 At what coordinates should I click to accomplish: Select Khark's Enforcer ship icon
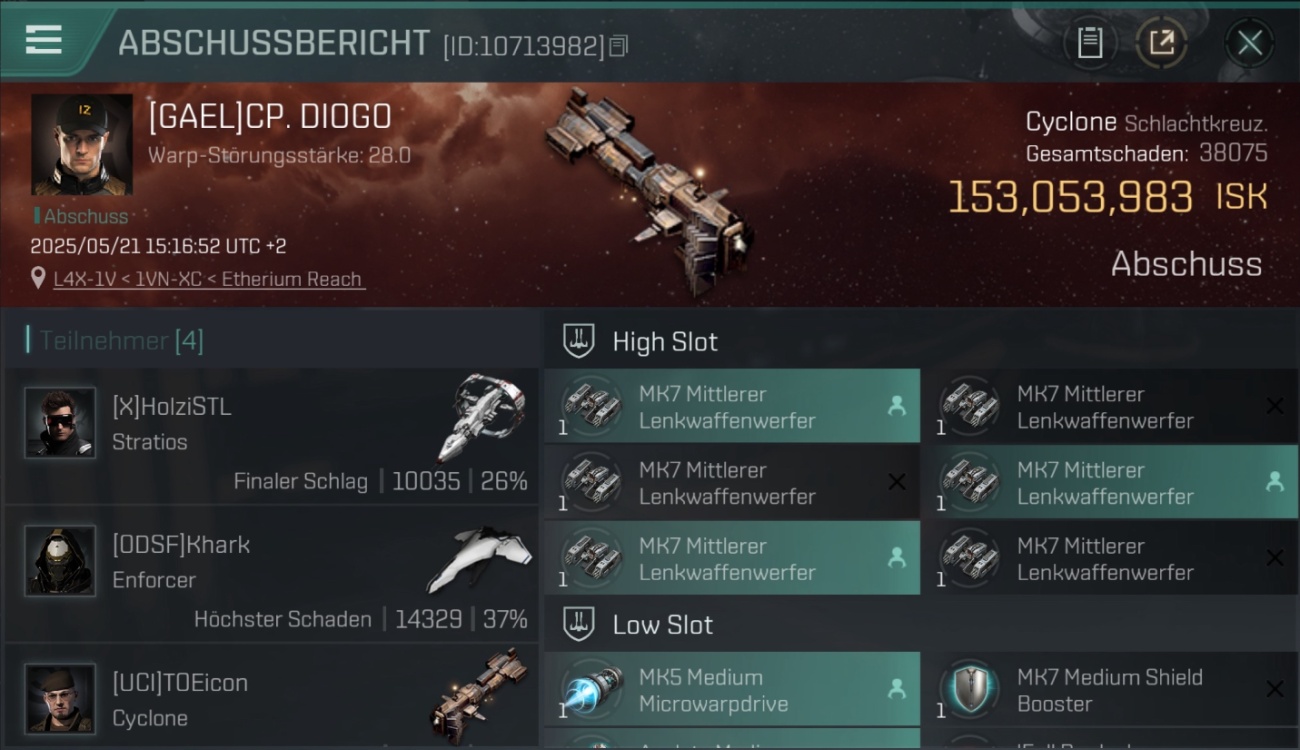[x=480, y=560]
